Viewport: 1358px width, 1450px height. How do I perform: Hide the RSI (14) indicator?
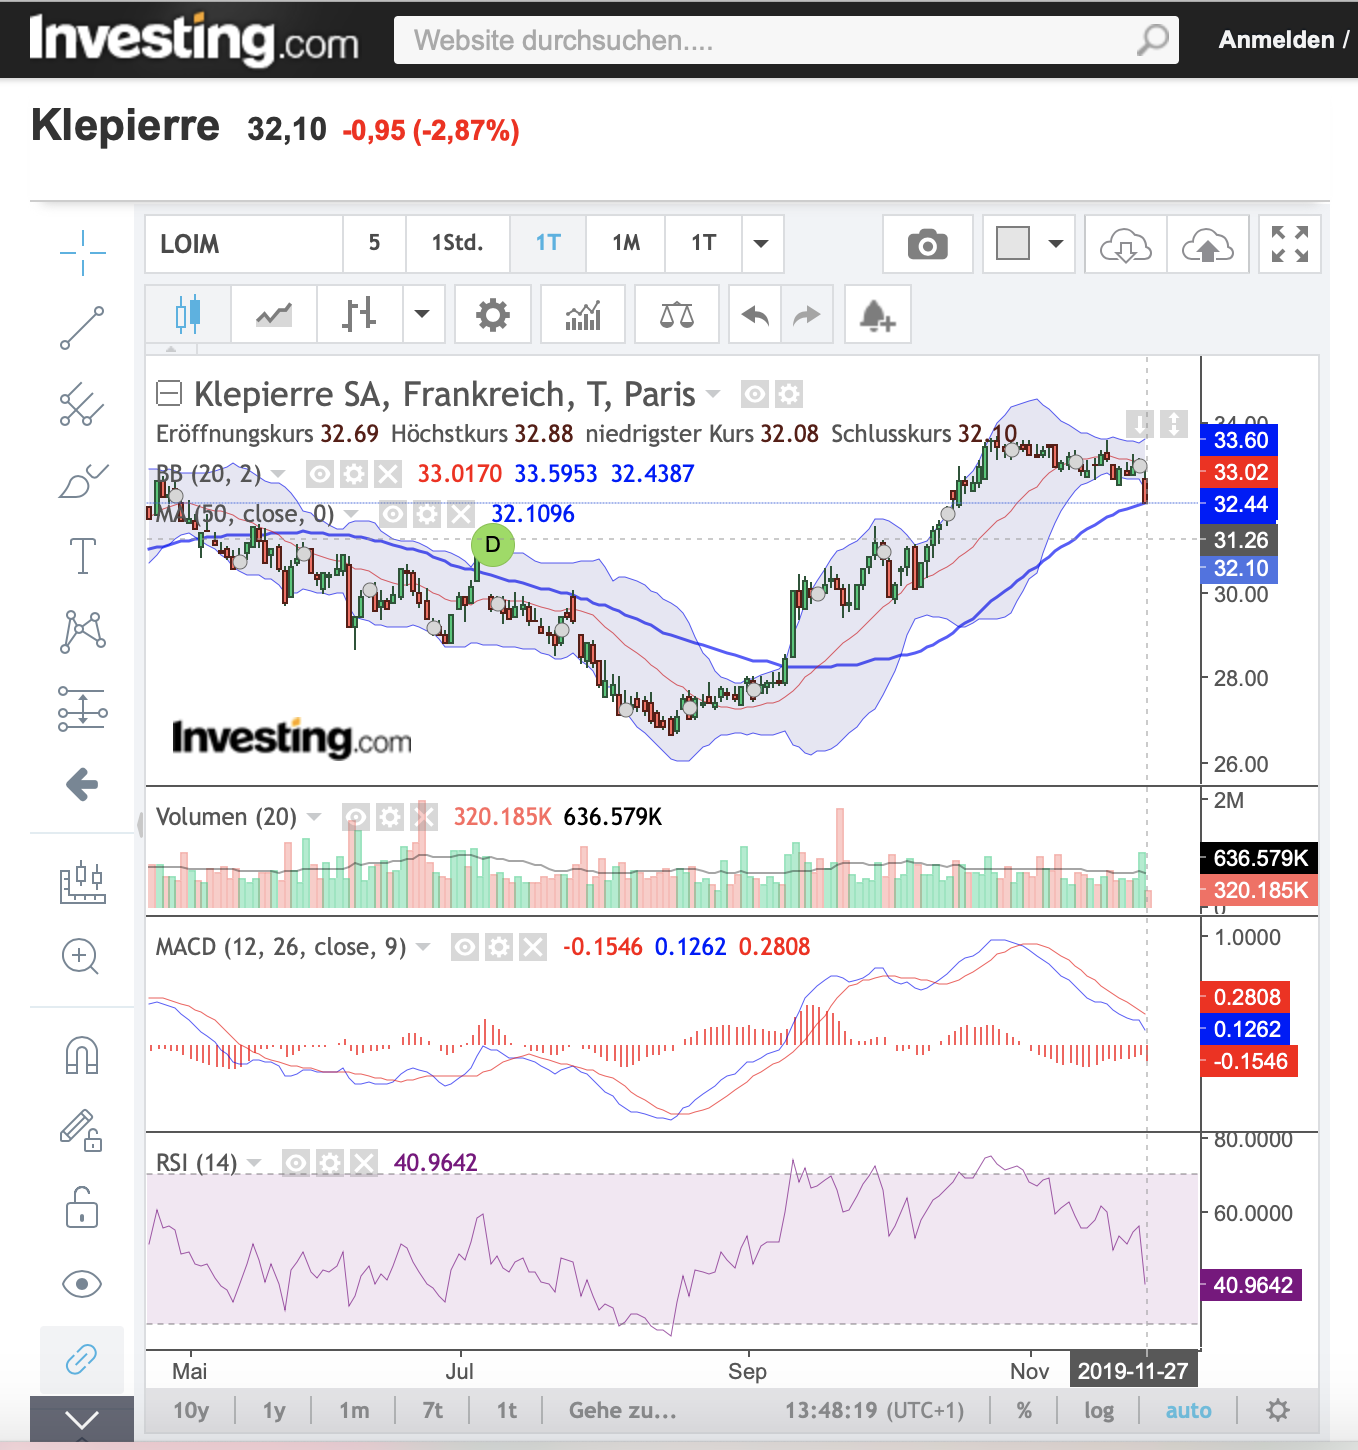(296, 1163)
